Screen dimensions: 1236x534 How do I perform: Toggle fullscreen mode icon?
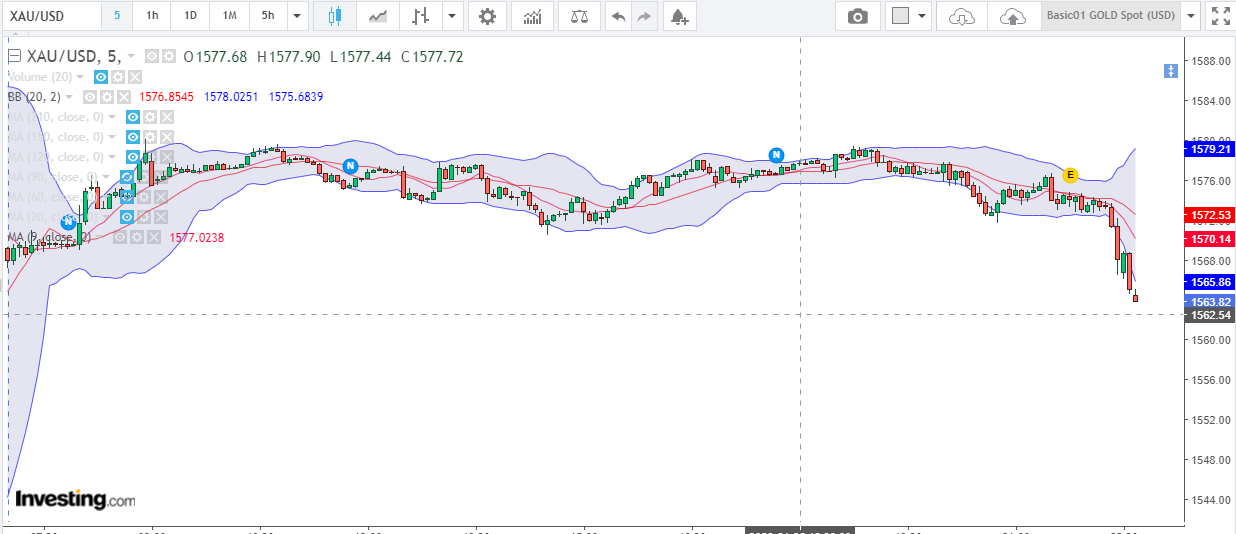[1220, 16]
